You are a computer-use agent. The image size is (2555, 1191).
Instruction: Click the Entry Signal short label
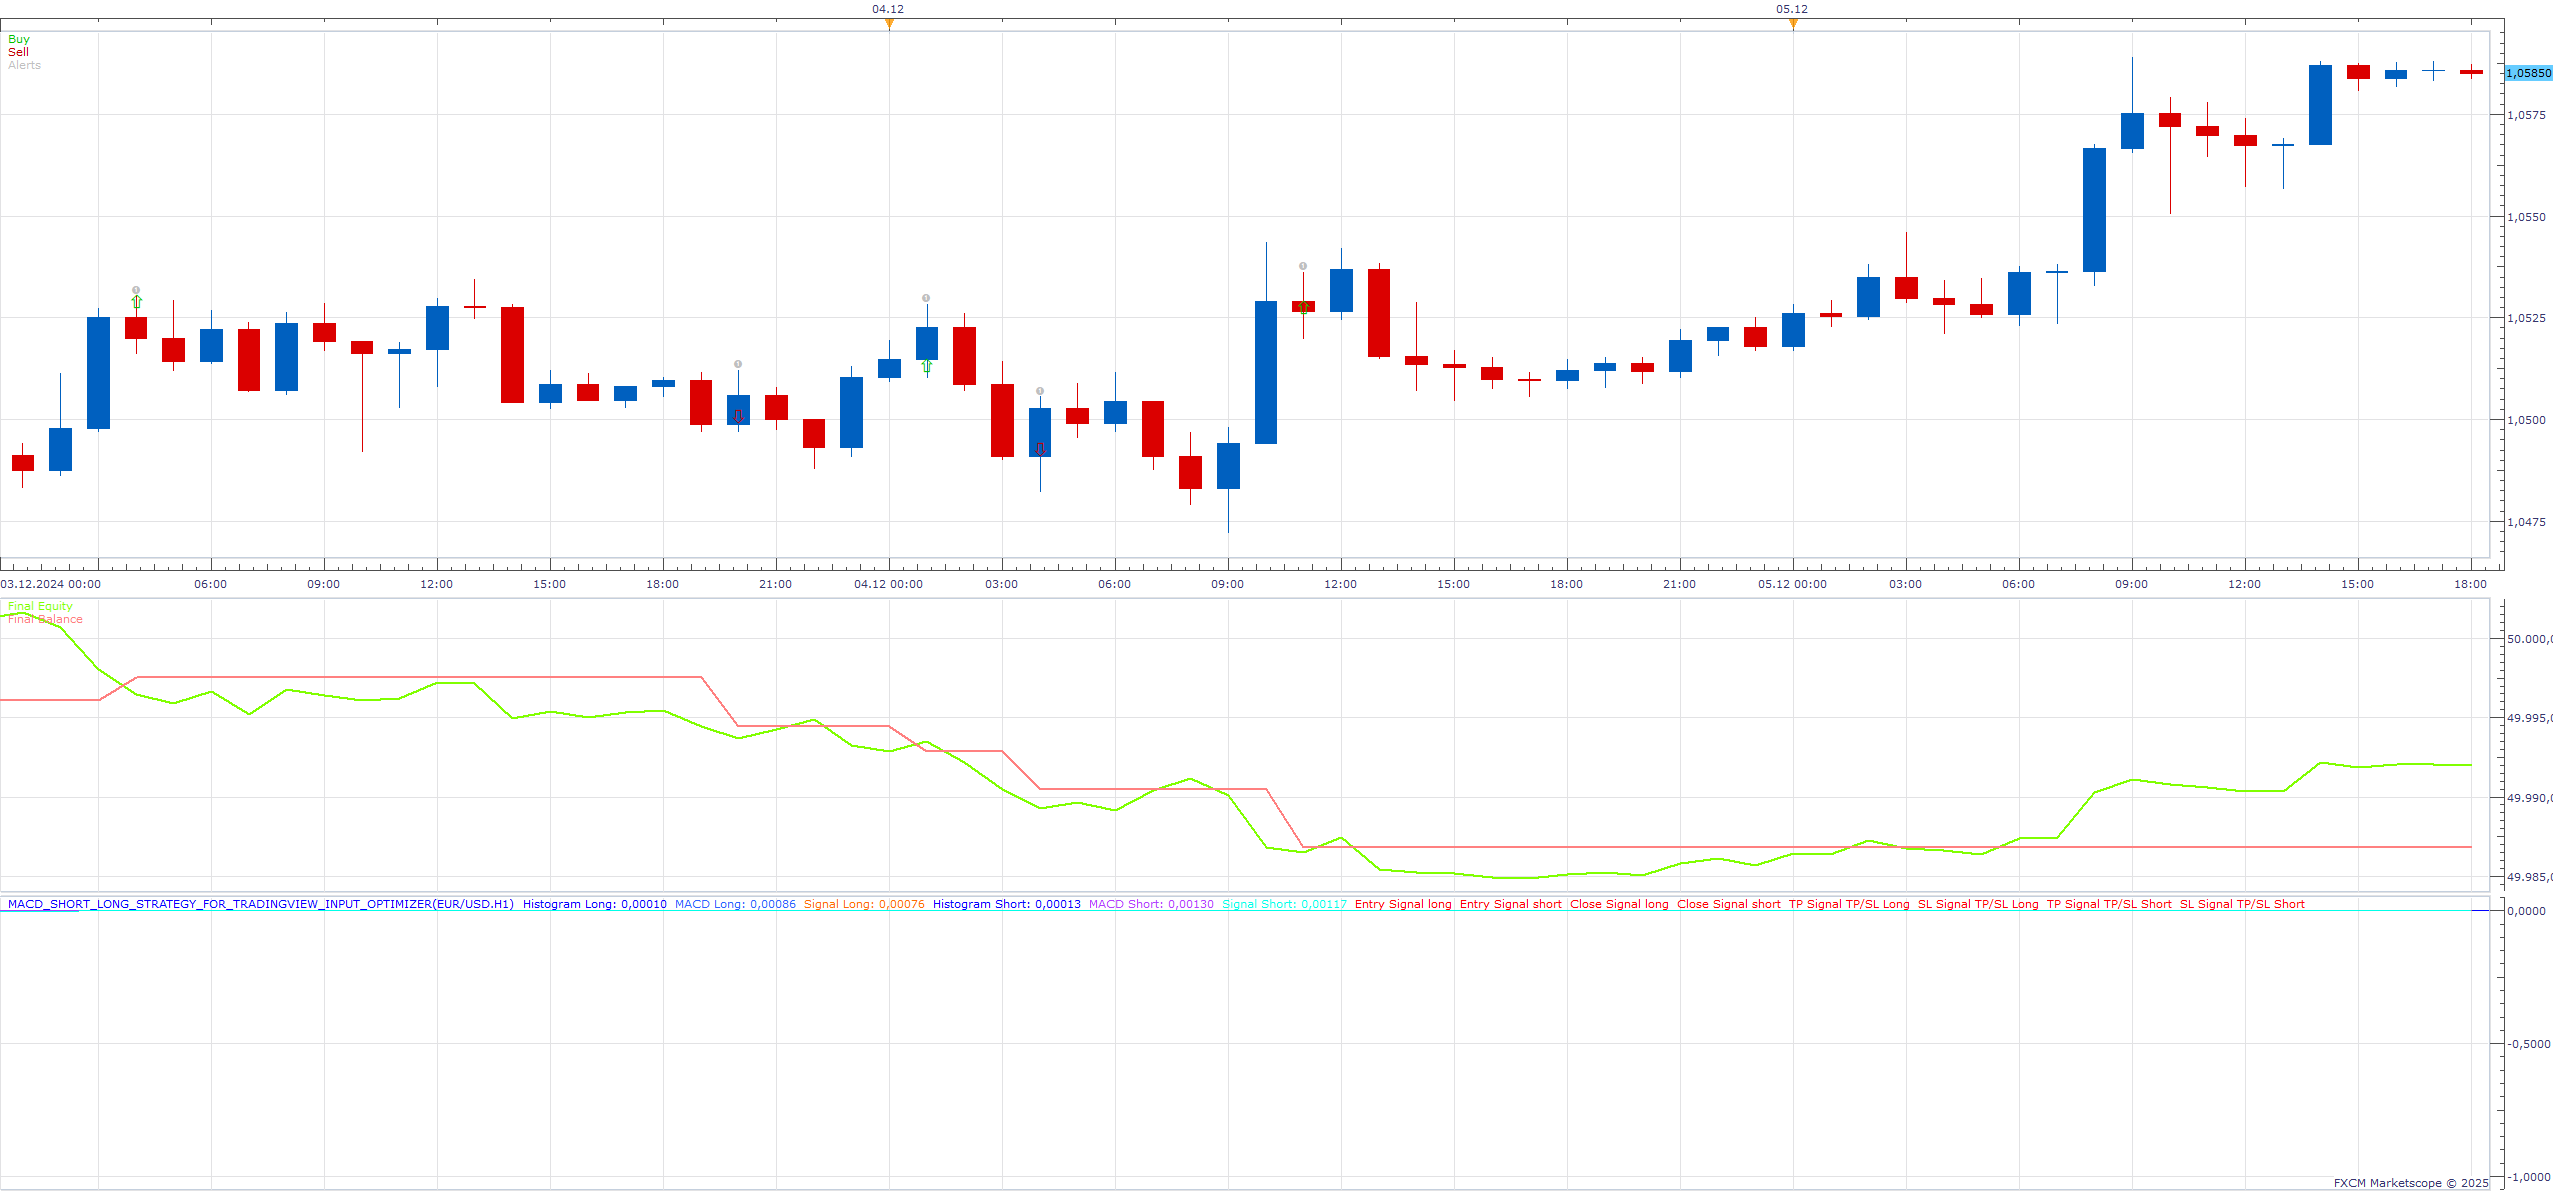point(1510,904)
